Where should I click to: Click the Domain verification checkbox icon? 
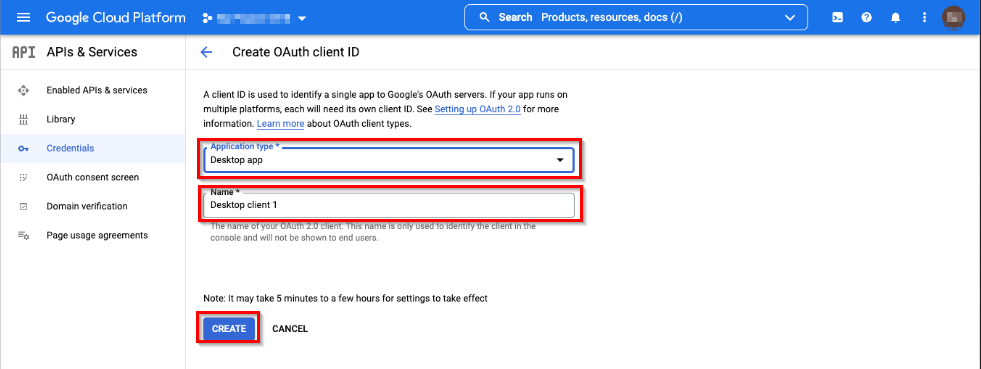pyautogui.click(x=24, y=206)
